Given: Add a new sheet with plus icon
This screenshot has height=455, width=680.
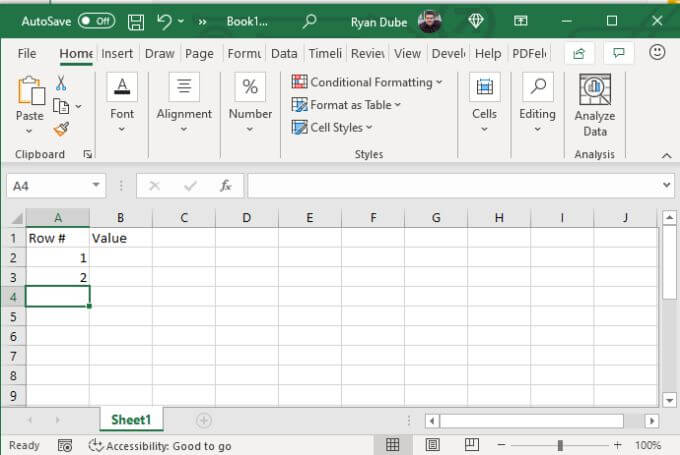Looking at the screenshot, I should click(x=203, y=421).
